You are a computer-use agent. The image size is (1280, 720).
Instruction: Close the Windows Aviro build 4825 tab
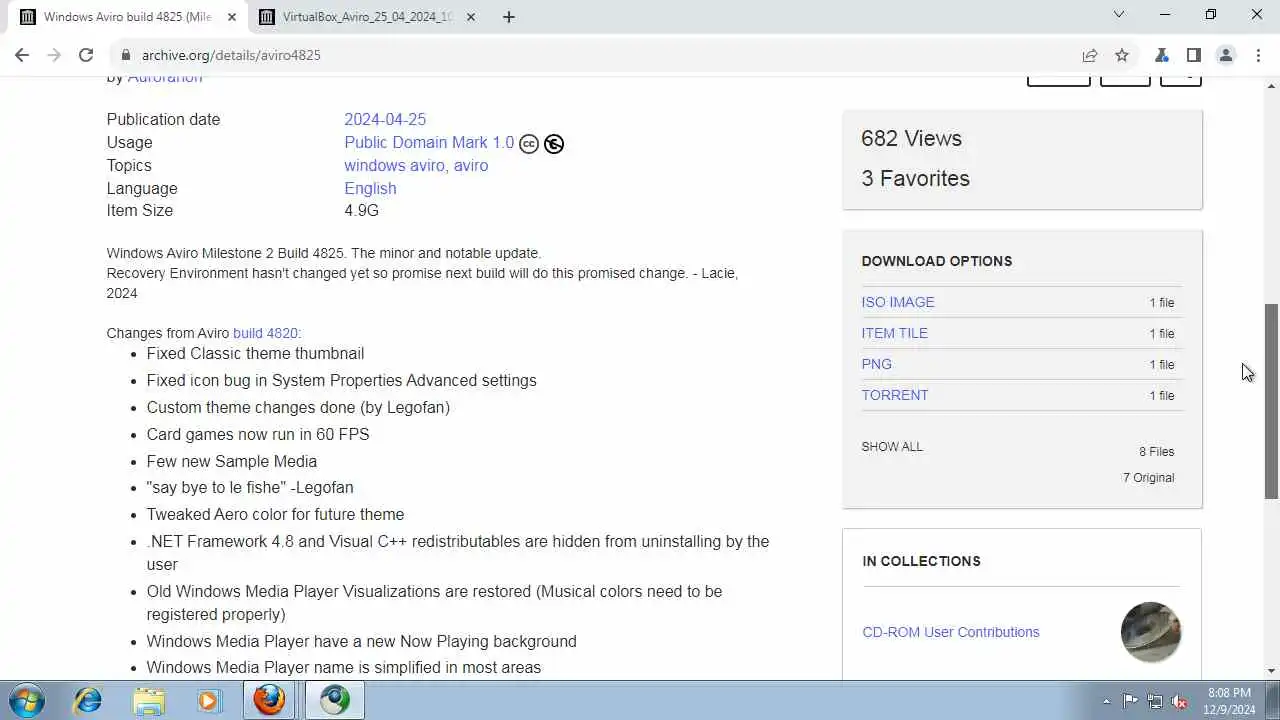point(232,17)
